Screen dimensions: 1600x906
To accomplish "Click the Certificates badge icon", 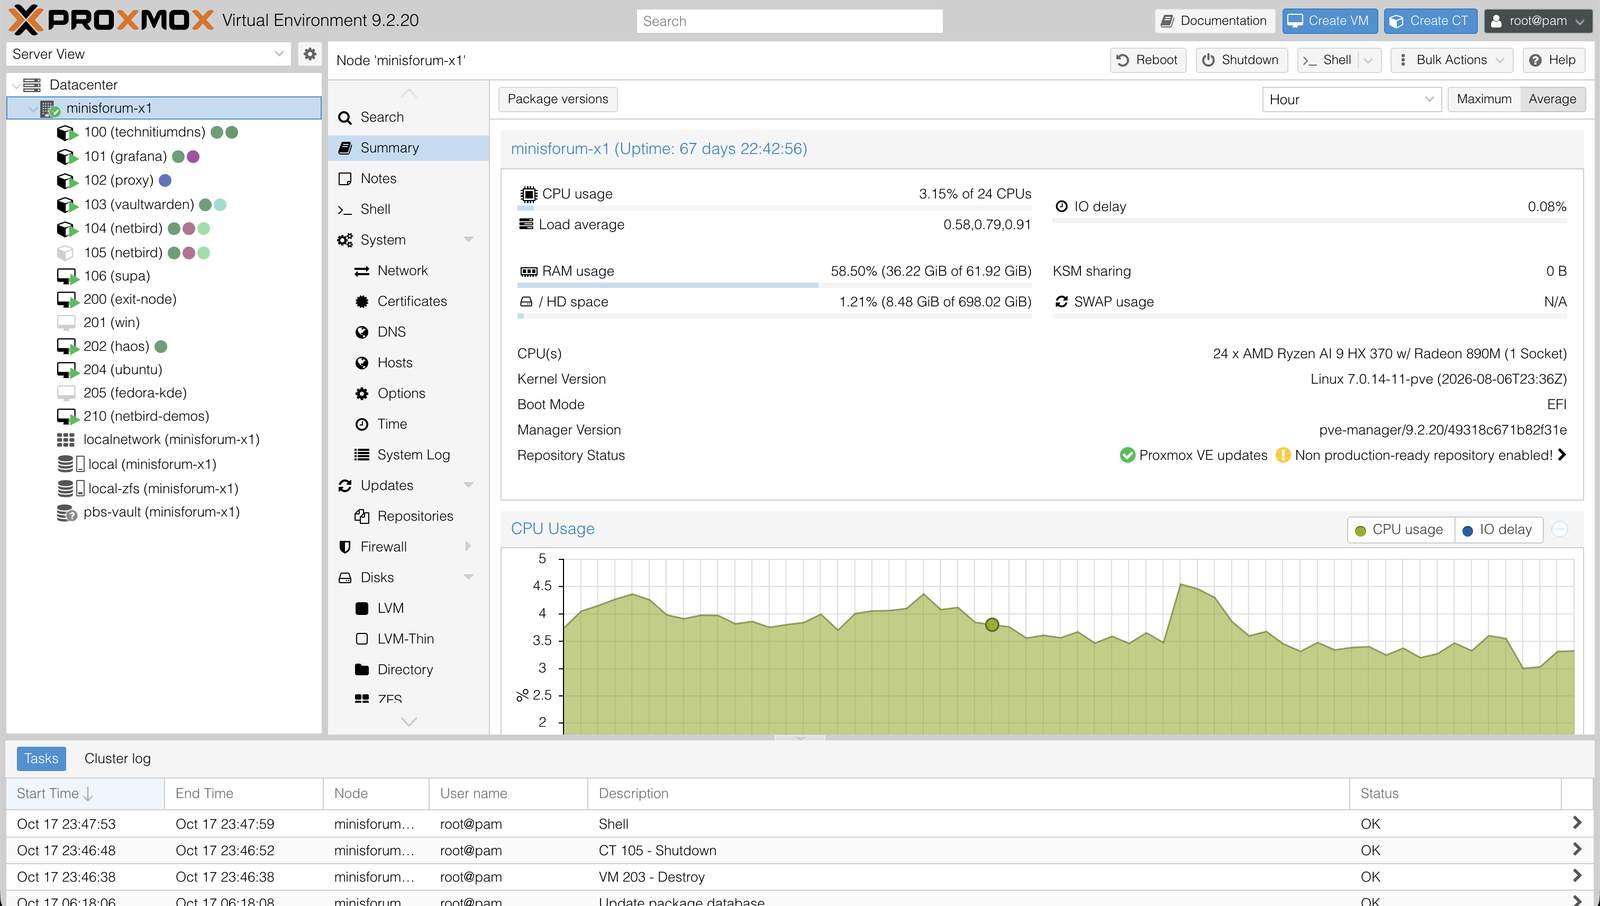I will click(362, 302).
